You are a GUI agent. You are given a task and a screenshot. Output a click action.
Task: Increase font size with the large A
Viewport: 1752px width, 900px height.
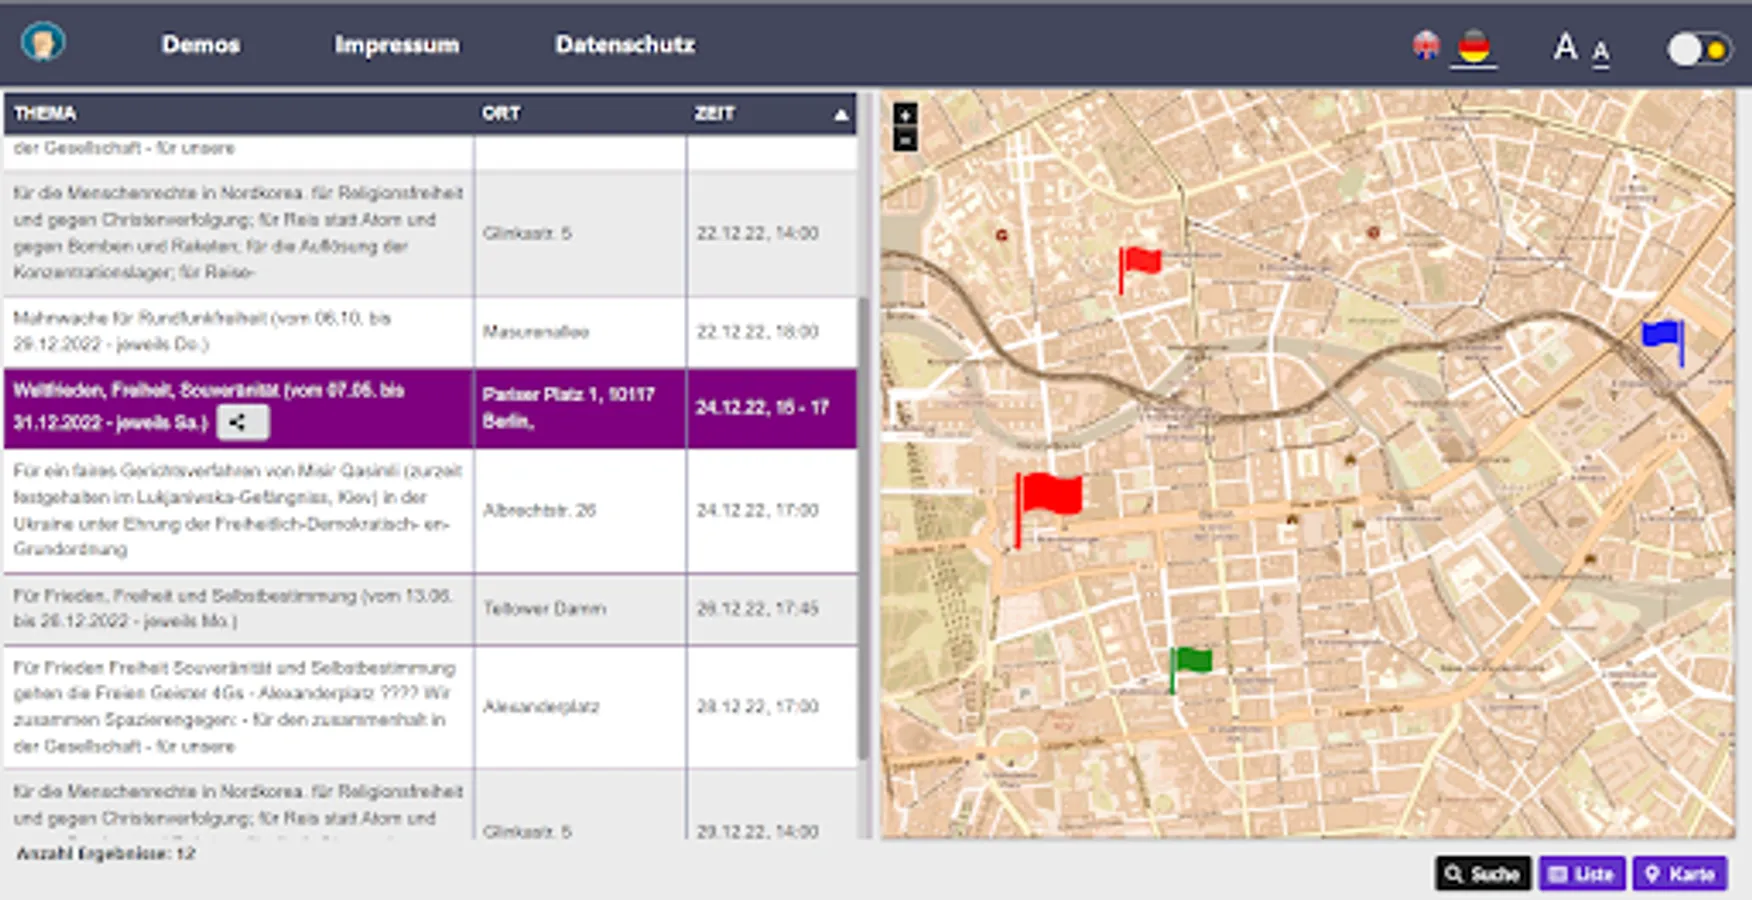(1565, 46)
